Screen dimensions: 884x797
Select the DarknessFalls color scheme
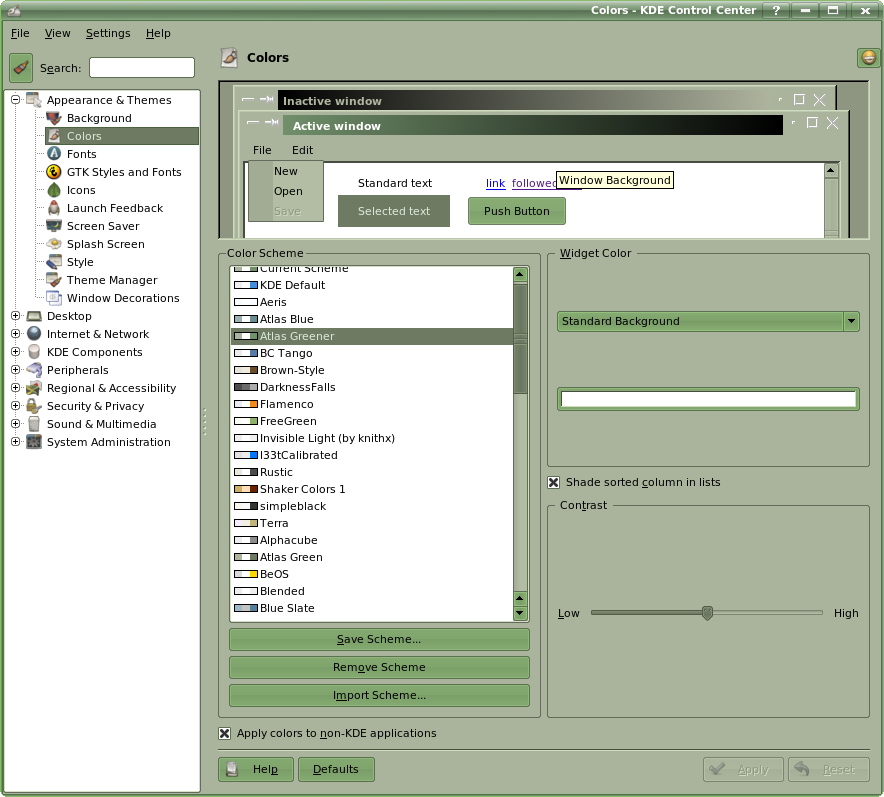[372, 387]
